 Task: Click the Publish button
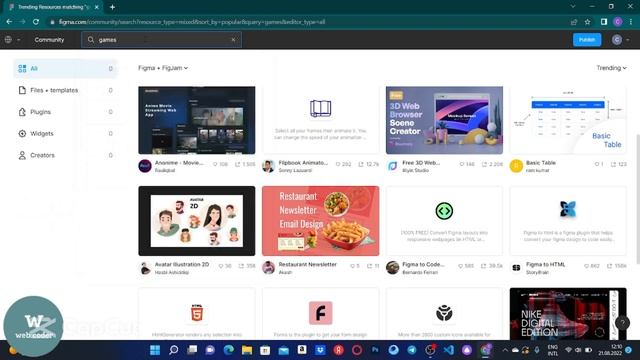click(x=587, y=40)
